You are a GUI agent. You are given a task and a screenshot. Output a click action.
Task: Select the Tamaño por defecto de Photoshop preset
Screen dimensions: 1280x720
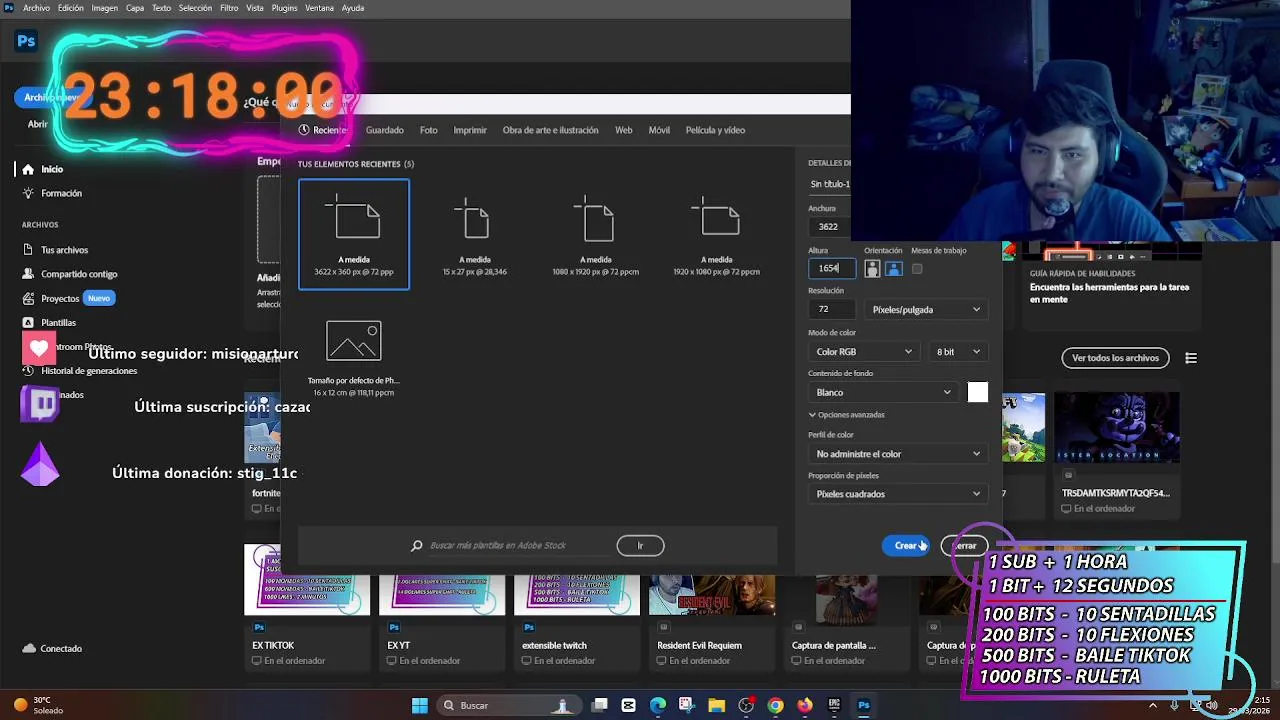tap(353, 358)
